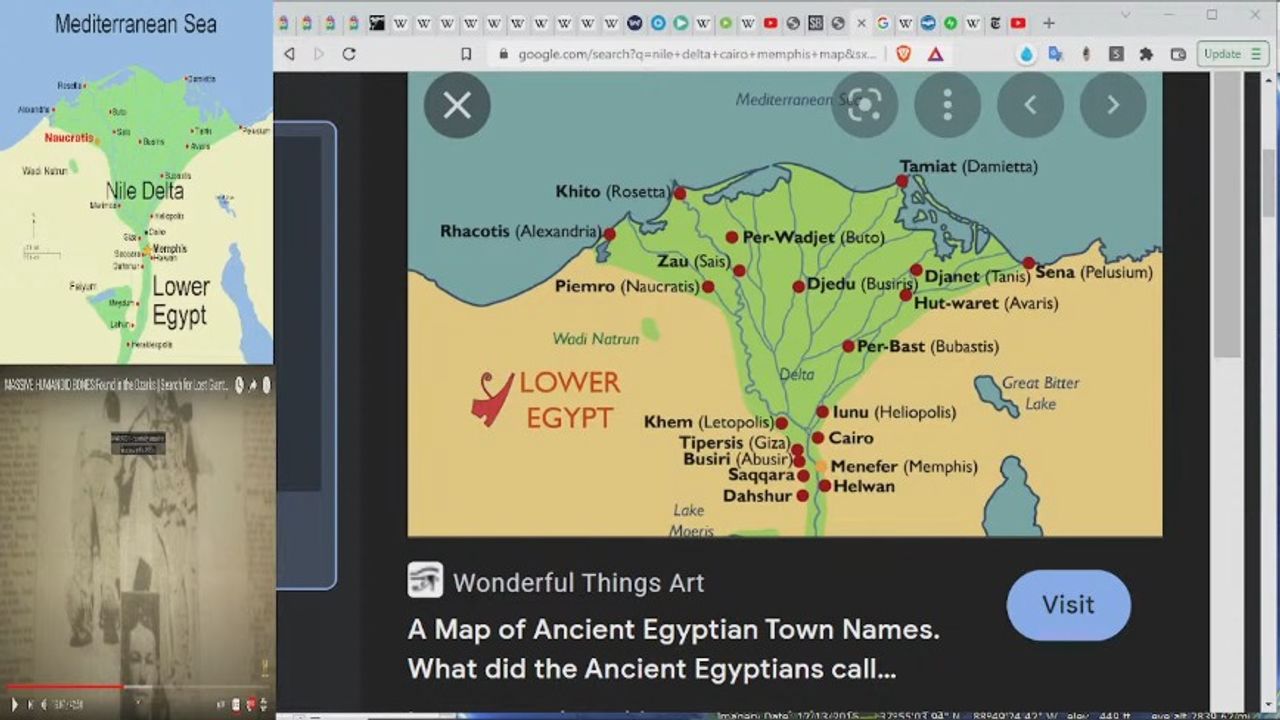Reload the current page
Screen dimensions: 1280x720
(349, 54)
